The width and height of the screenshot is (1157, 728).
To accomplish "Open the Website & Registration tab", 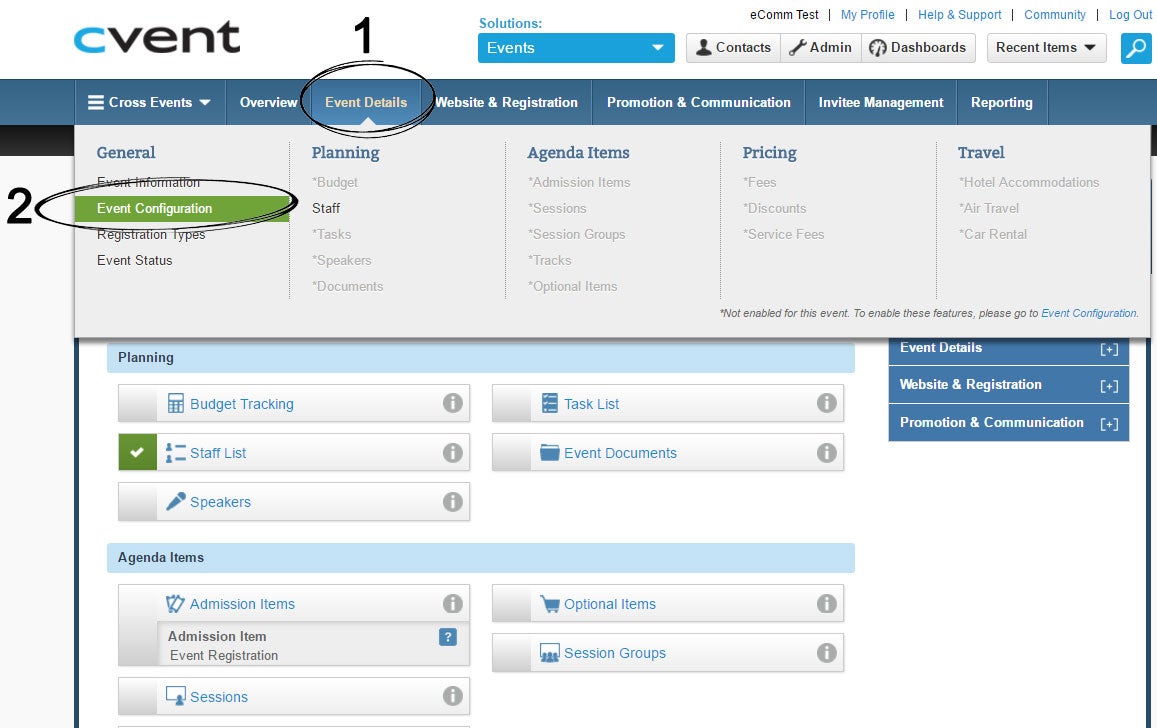I will coord(506,103).
